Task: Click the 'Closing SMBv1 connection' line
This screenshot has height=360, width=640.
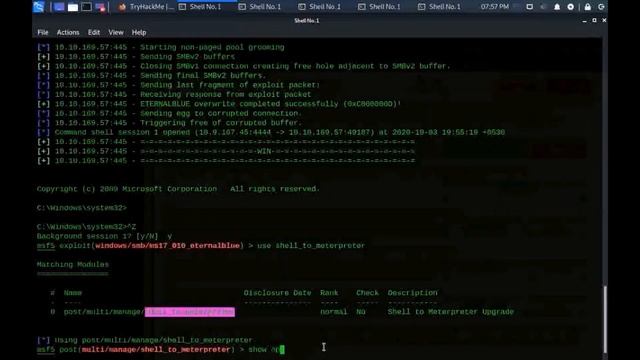Action: coord(244,66)
